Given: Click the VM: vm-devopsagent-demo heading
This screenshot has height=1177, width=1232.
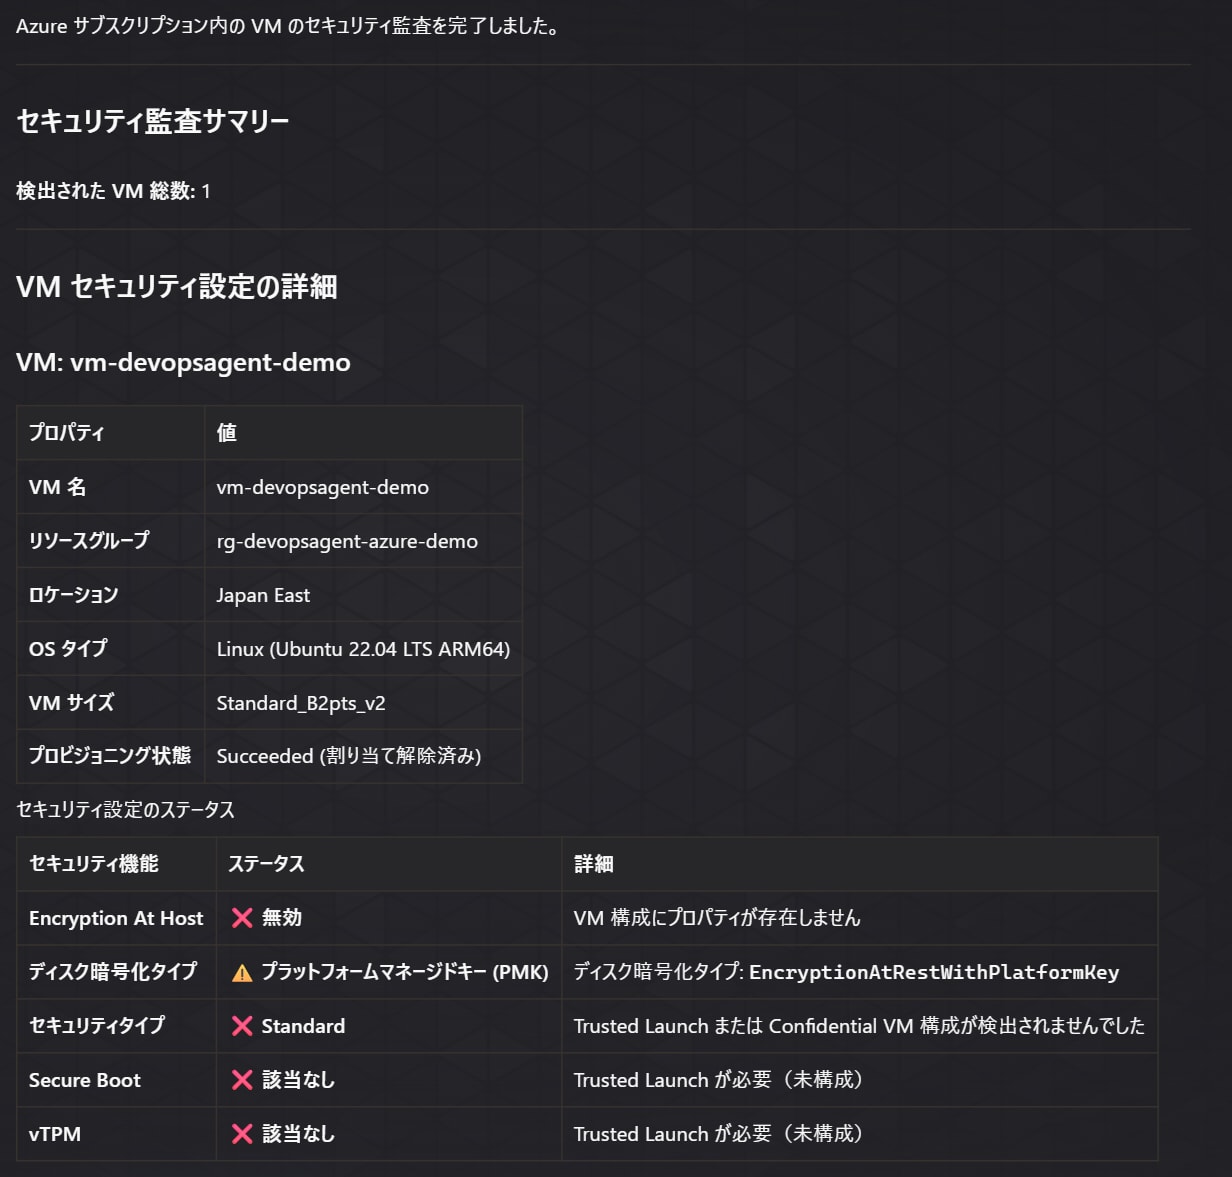Looking at the screenshot, I should (183, 362).
